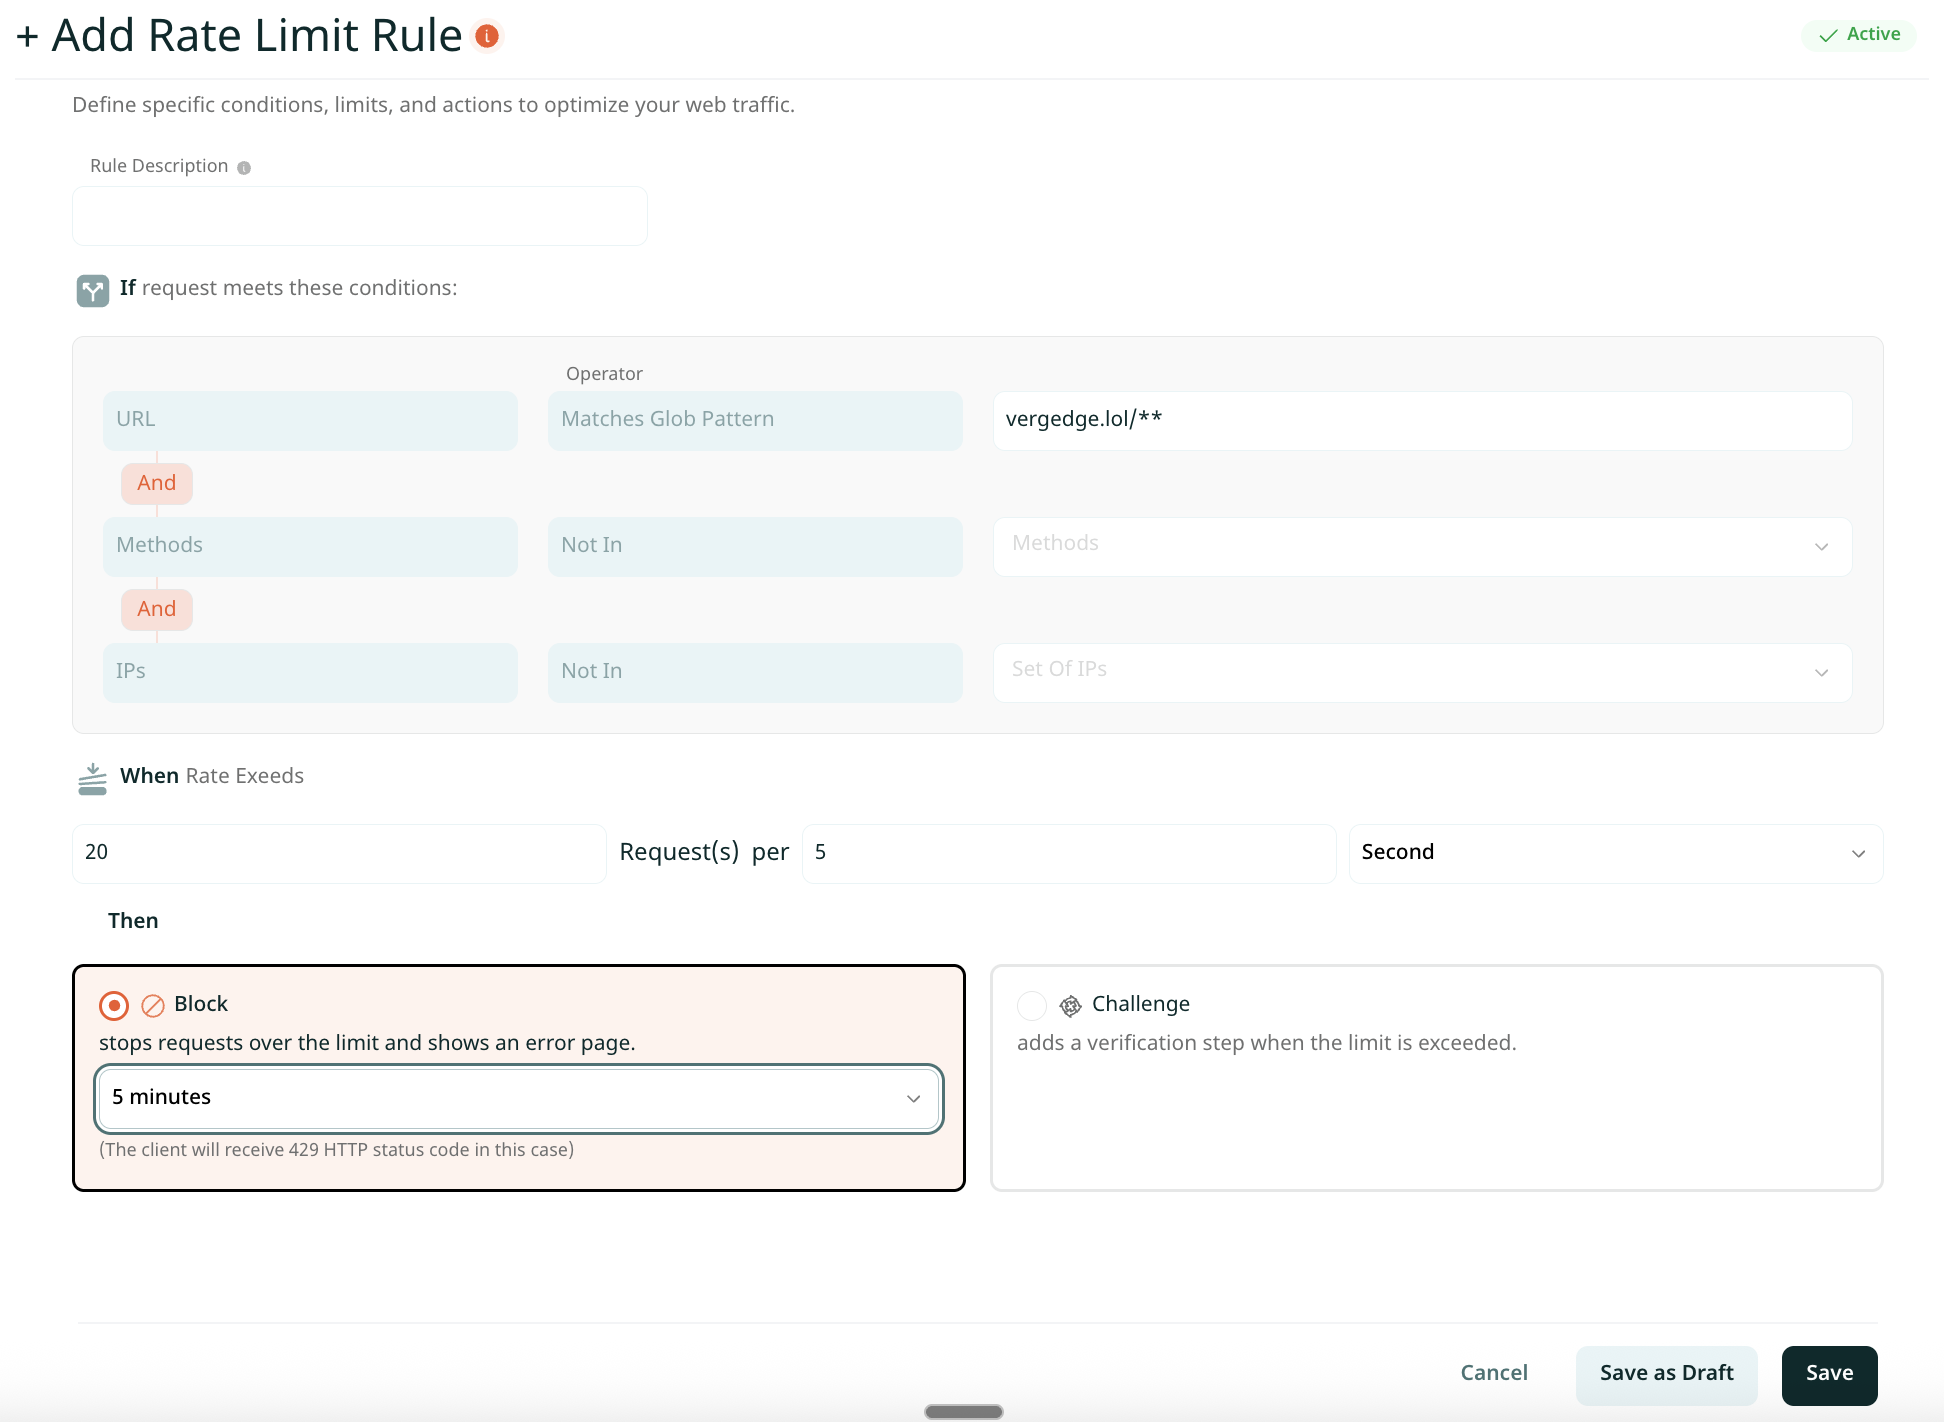The width and height of the screenshot is (1944, 1422).
Task: Click the first 'And' connector between URL and Methods
Action: tap(156, 483)
